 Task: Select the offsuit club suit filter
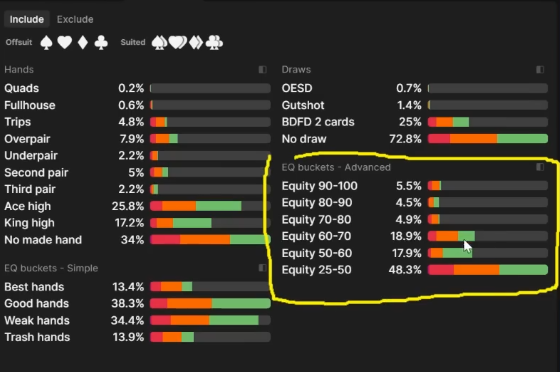(x=101, y=42)
